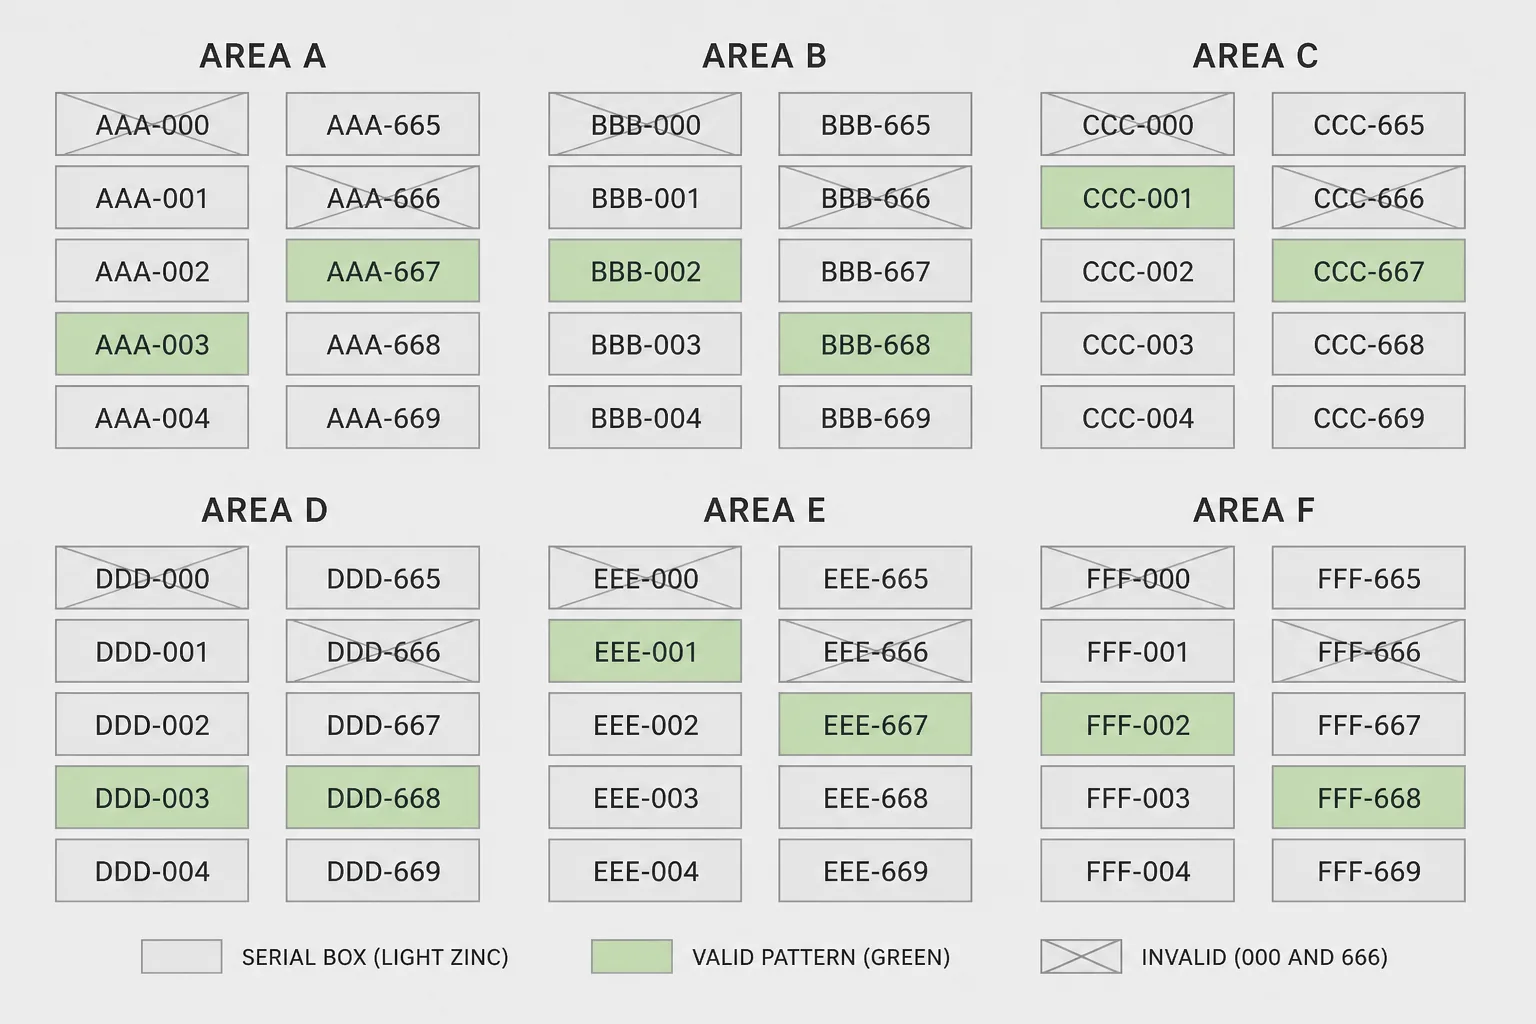Click serial box CCC-003
This screenshot has width=1536, height=1024.
pyautogui.click(x=1137, y=344)
